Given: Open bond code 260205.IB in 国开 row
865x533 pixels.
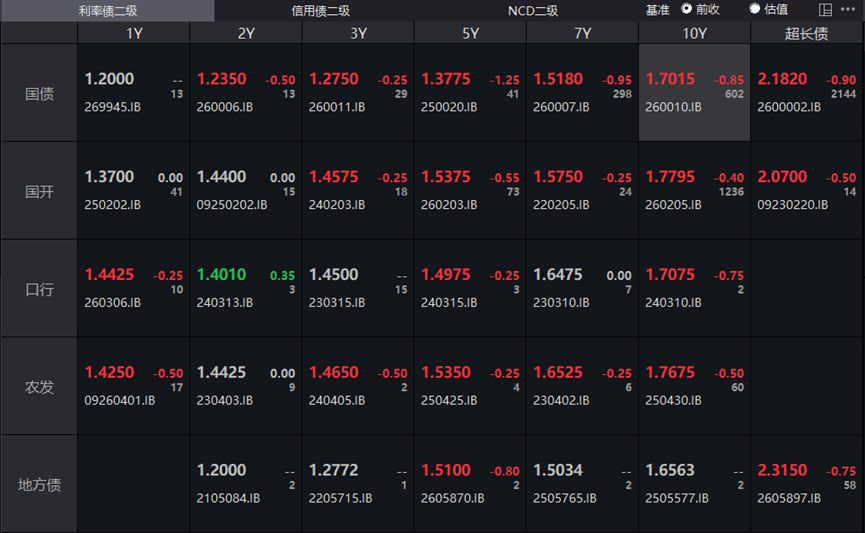Looking at the screenshot, I should click(x=673, y=205).
